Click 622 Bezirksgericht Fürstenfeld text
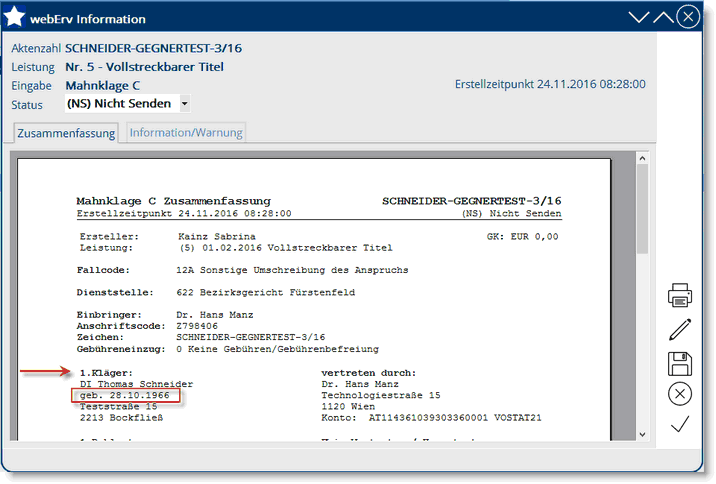 266,292
